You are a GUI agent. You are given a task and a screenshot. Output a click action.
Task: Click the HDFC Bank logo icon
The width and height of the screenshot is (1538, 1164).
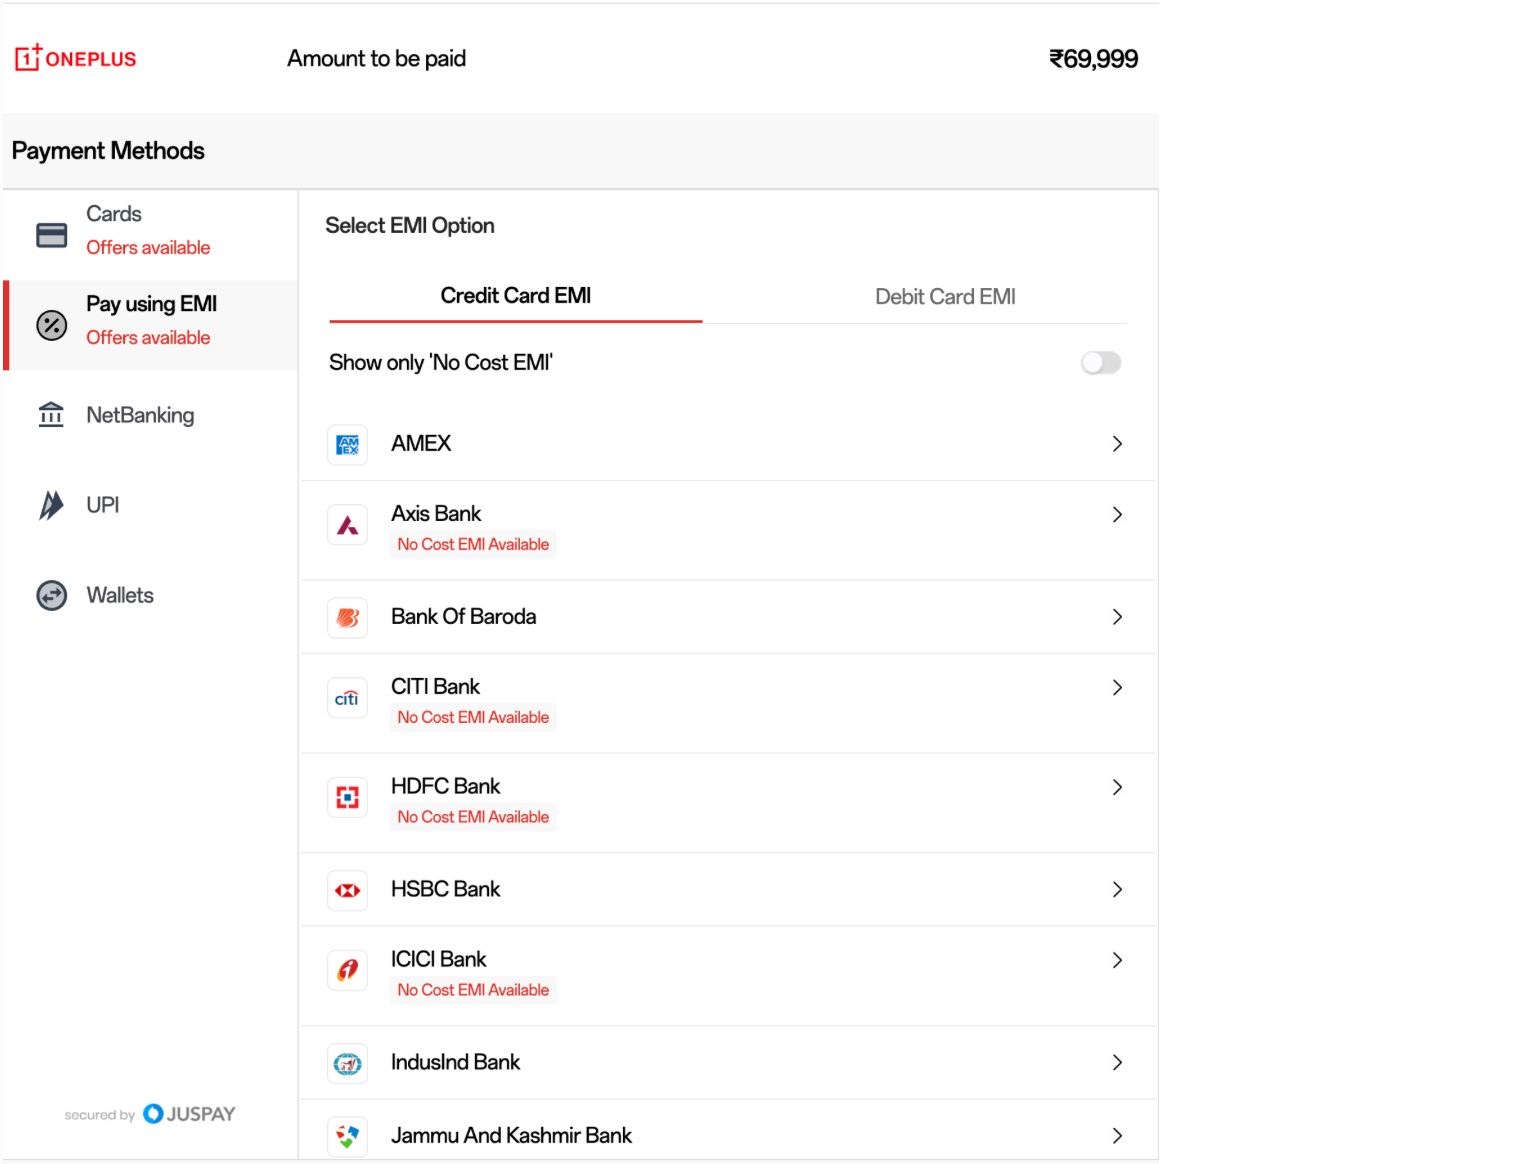point(347,798)
